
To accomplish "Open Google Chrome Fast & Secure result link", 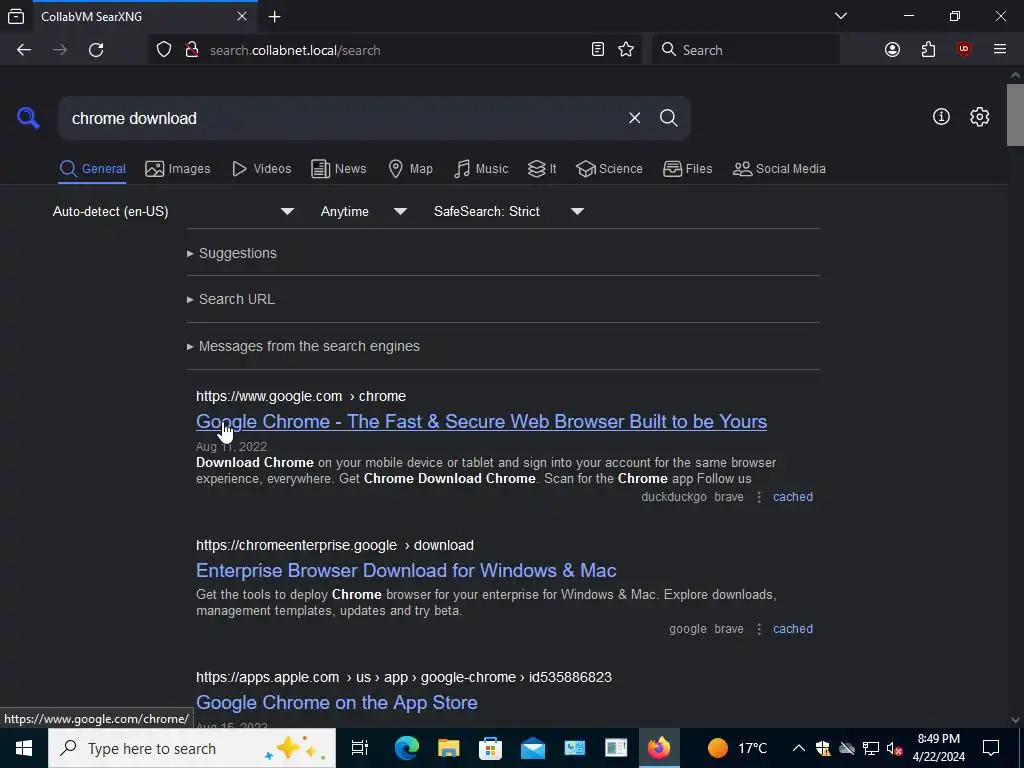I will point(481,421).
